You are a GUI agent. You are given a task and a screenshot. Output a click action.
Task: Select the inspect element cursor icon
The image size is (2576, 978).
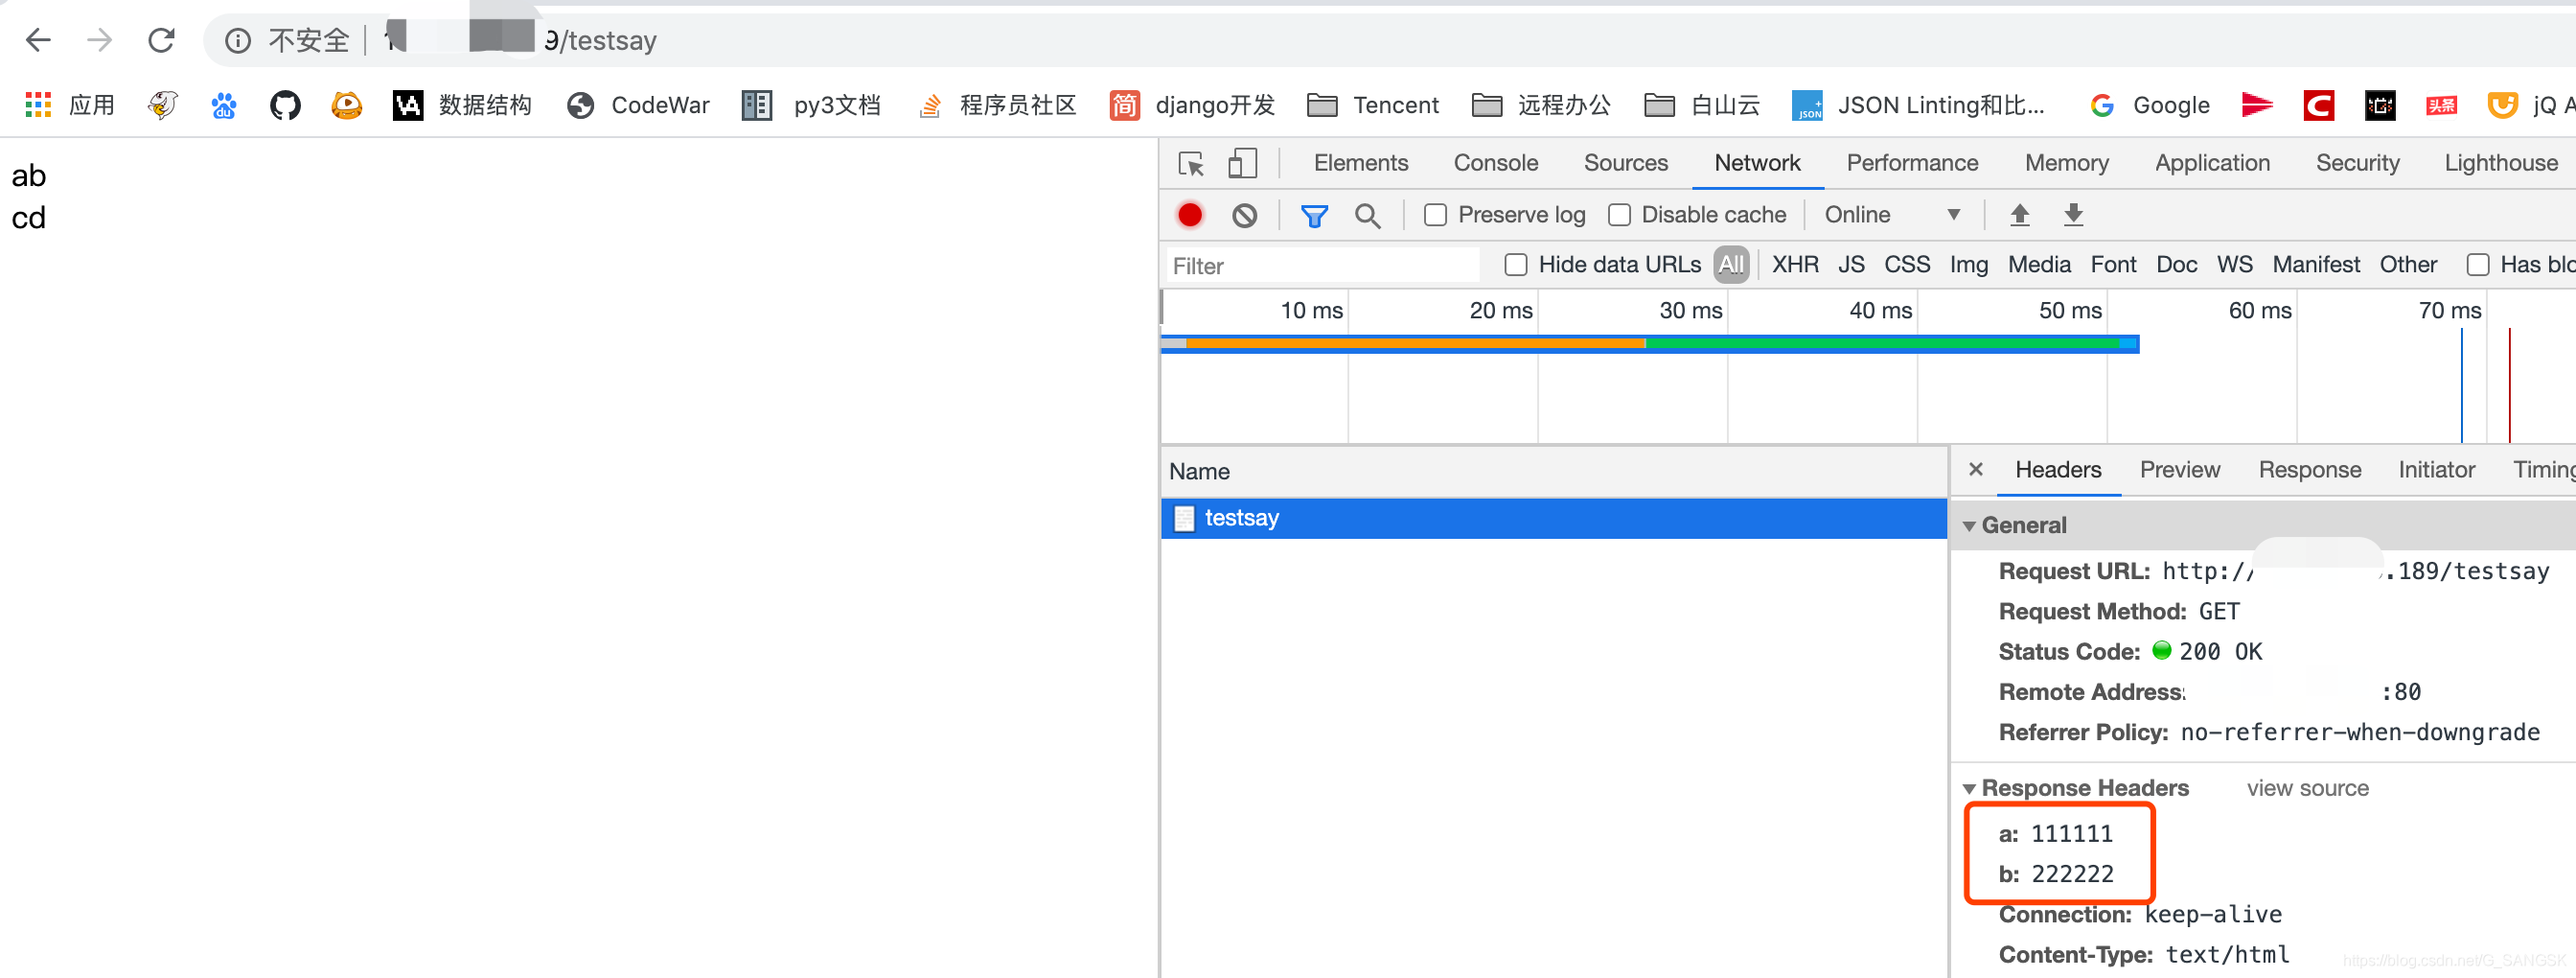tap(1191, 163)
